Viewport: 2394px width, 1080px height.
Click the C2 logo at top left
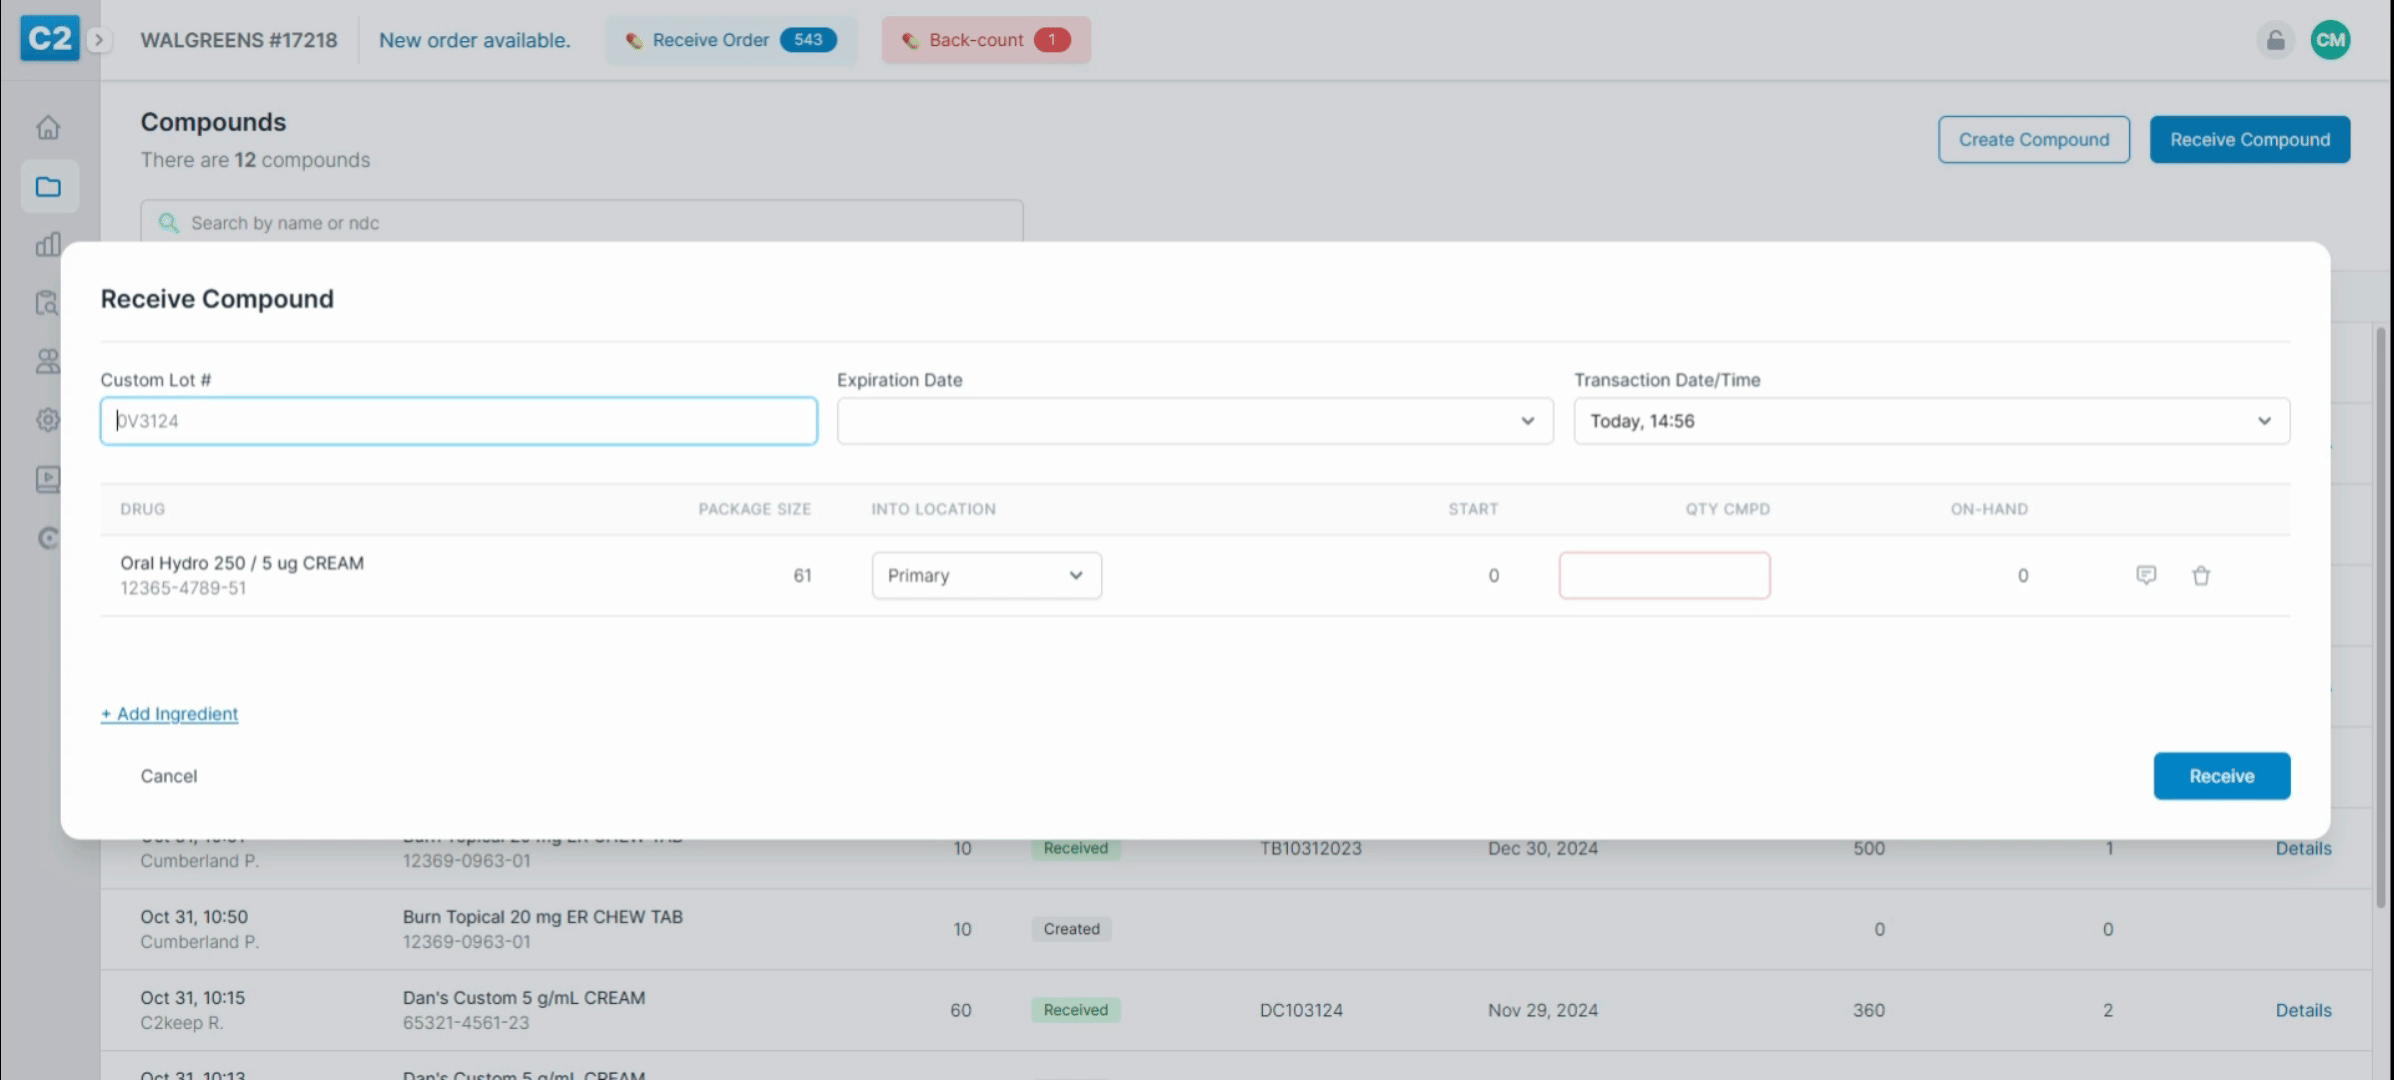[49, 39]
